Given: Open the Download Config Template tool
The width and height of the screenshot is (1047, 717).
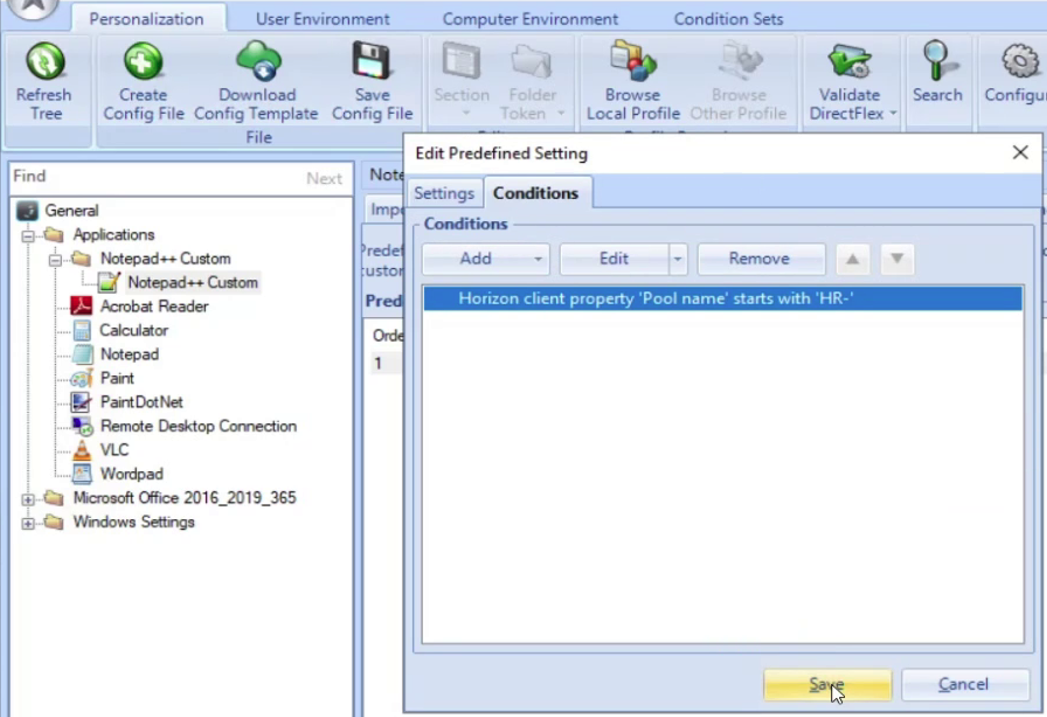Looking at the screenshot, I should (x=256, y=65).
